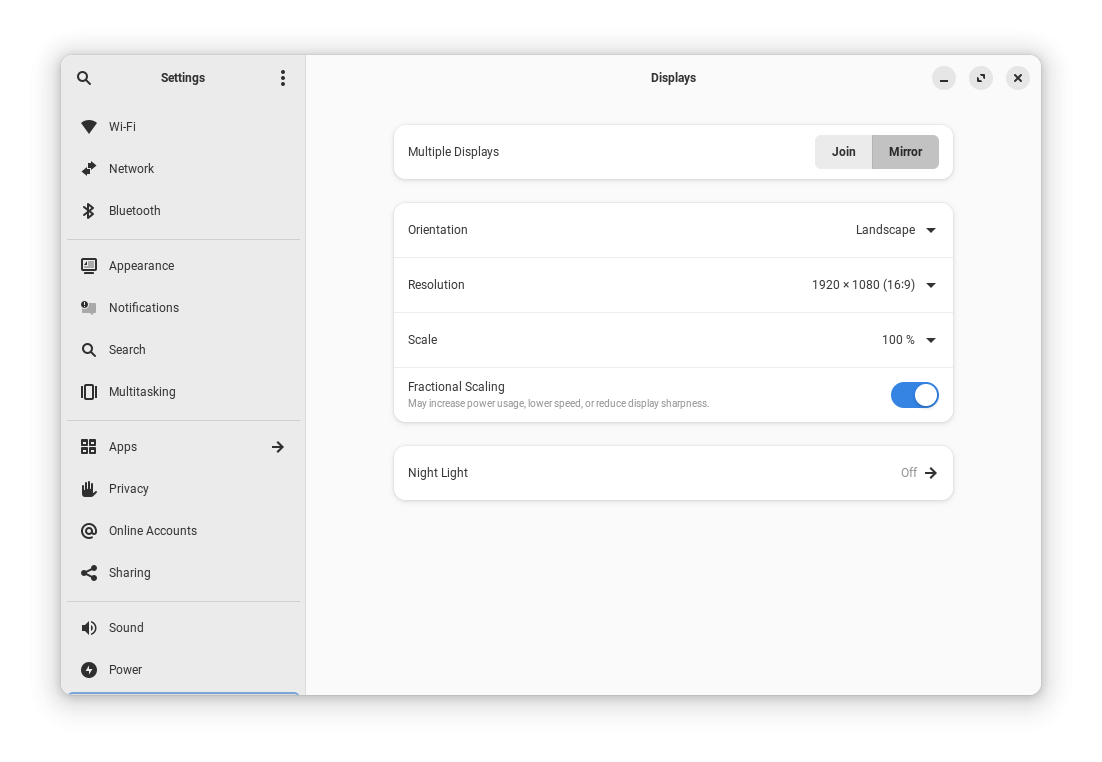
Task: Open the Appearance settings panel
Action: (141, 266)
